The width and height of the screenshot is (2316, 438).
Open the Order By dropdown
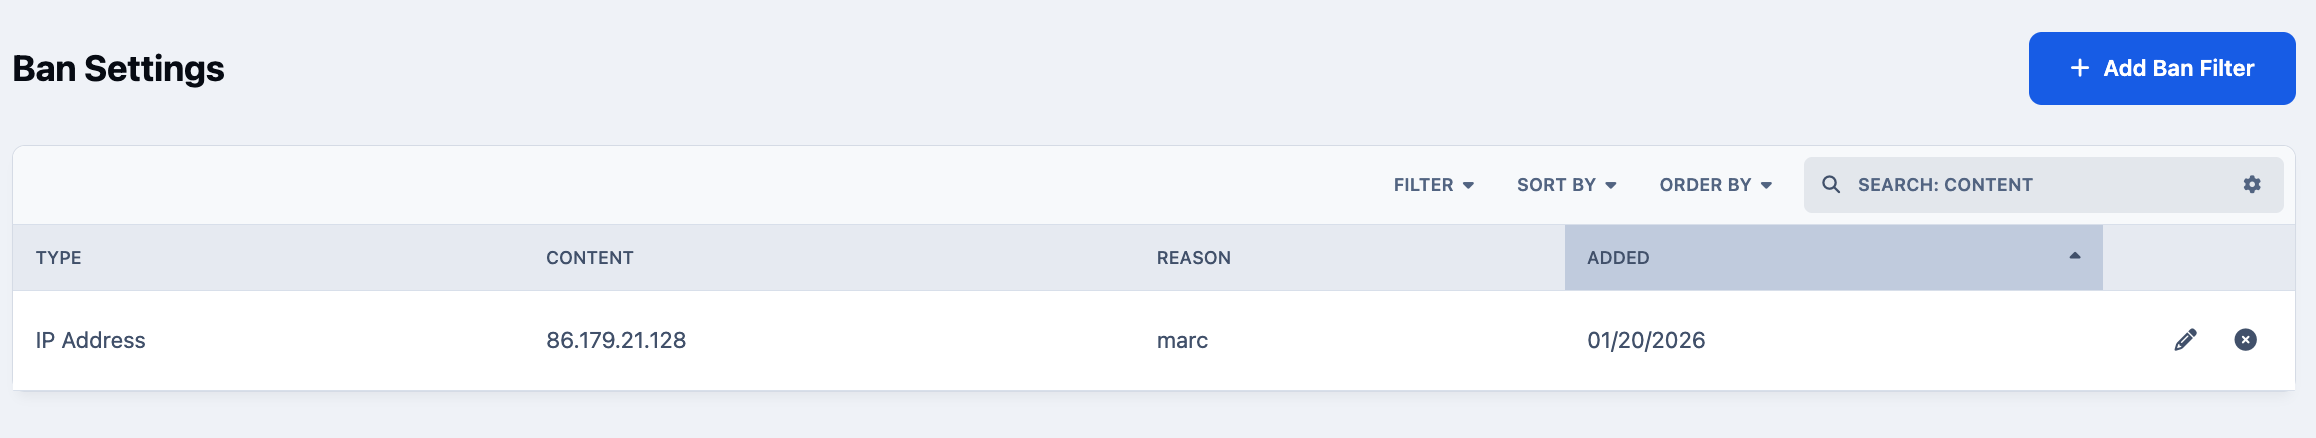click(1716, 185)
